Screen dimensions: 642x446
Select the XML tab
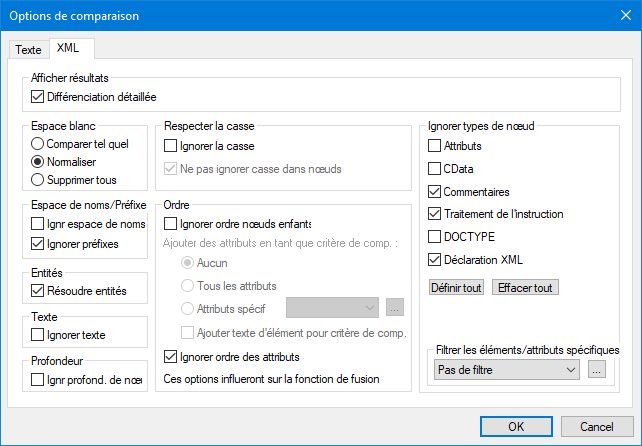pos(69,48)
